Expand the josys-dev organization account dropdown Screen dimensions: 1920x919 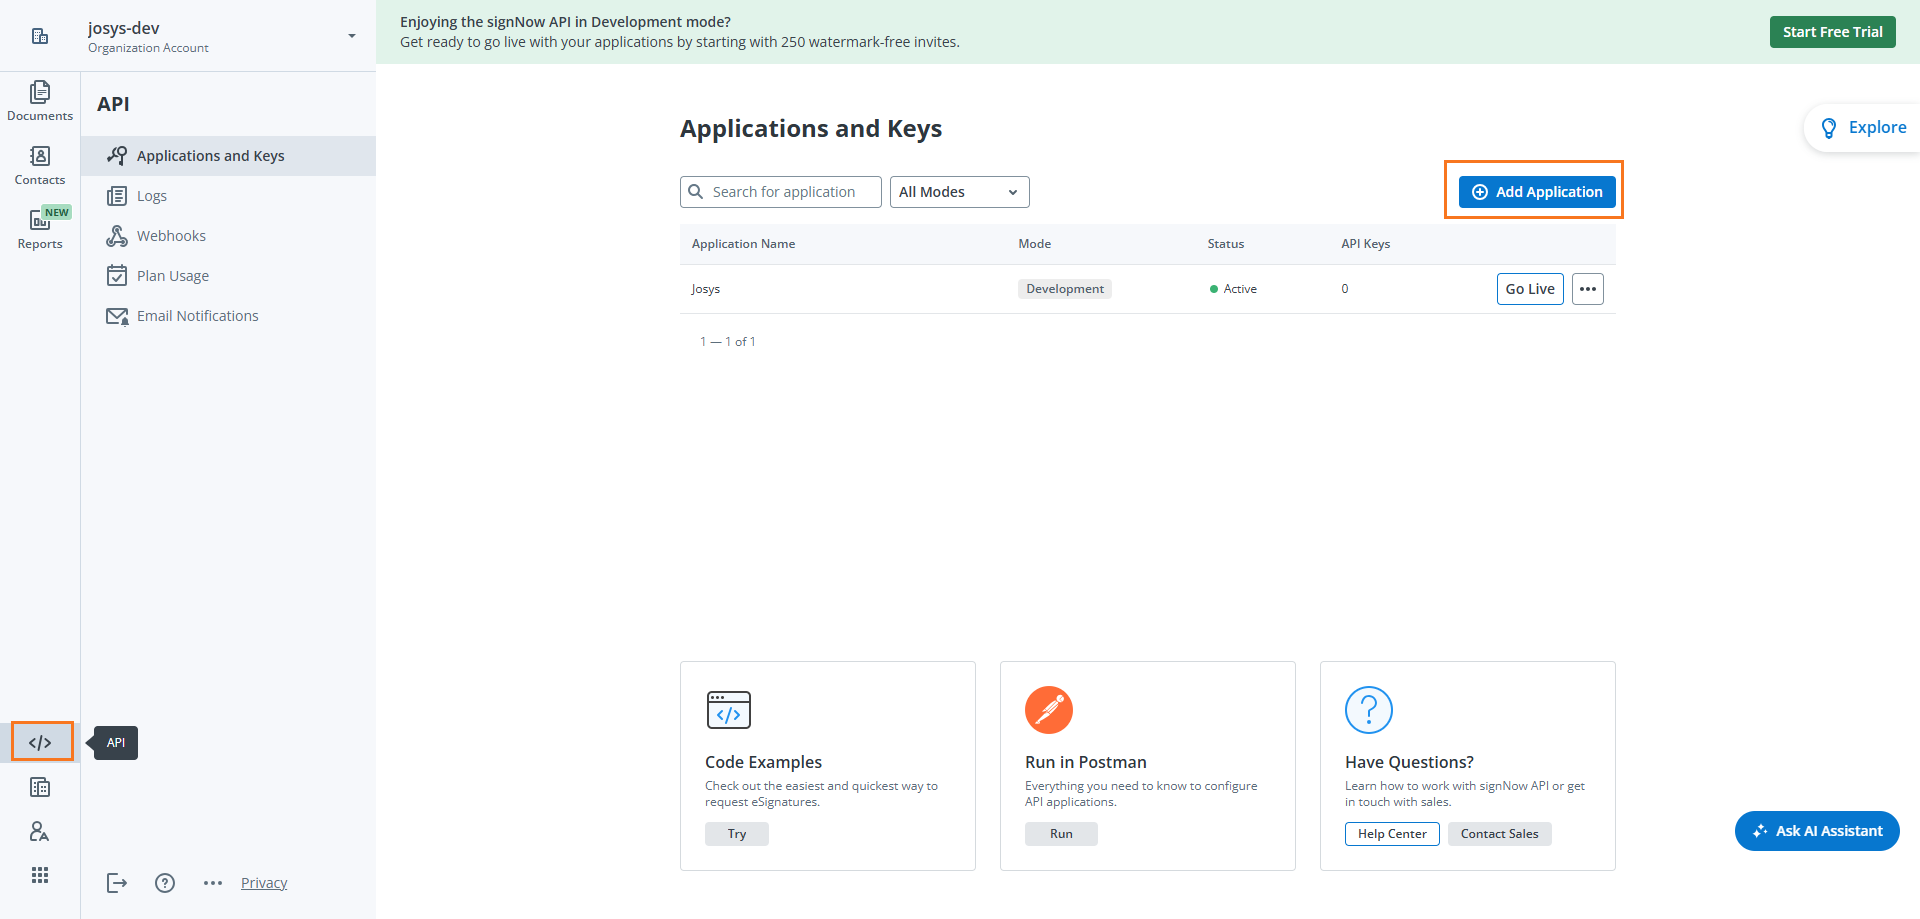pyautogui.click(x=351, y=36)
